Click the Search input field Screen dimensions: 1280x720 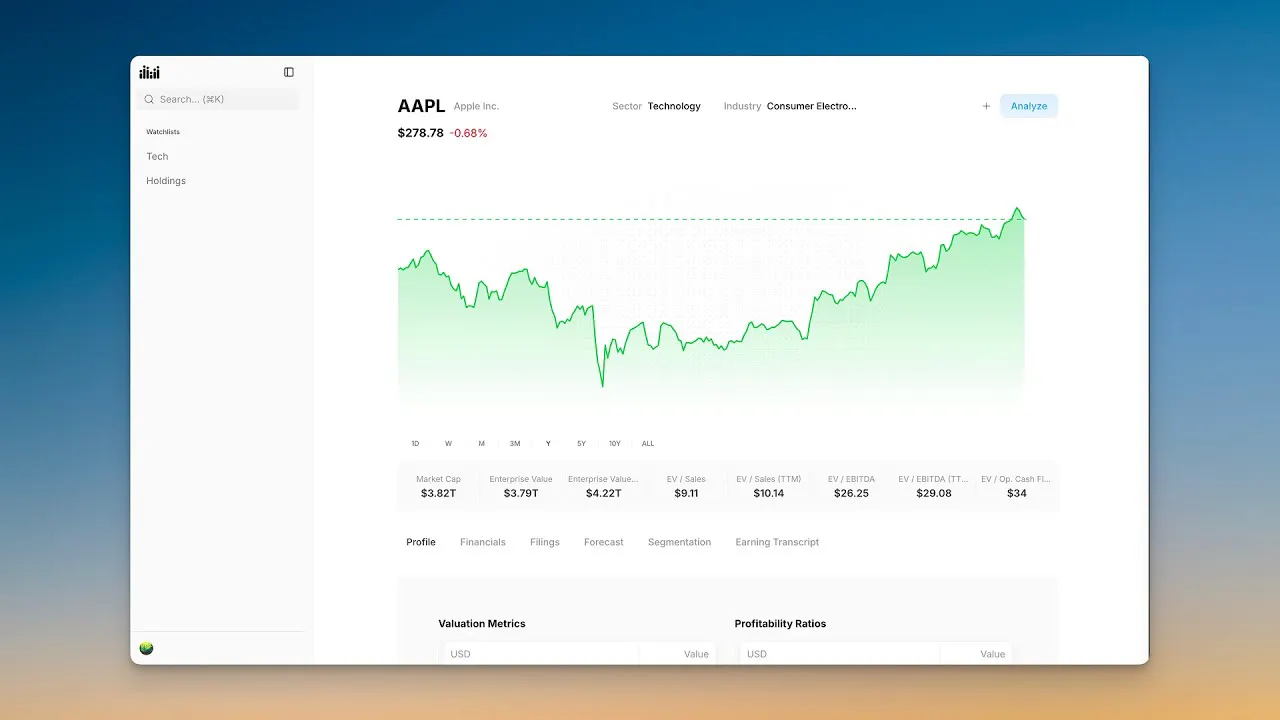pos(218,99)
